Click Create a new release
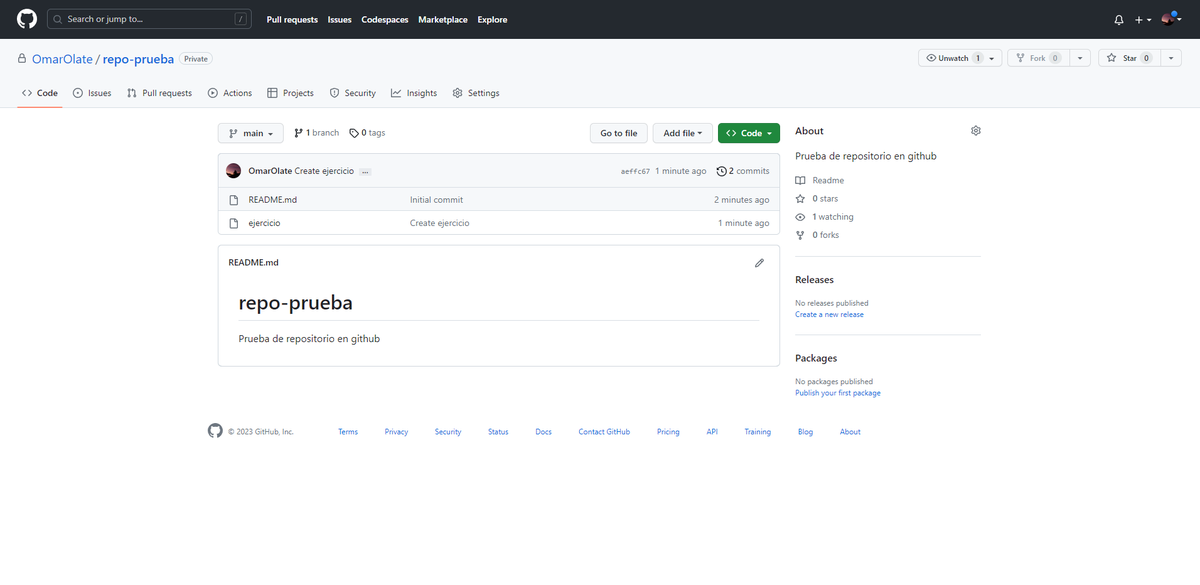1200x585 pixels. pos(829,314)
